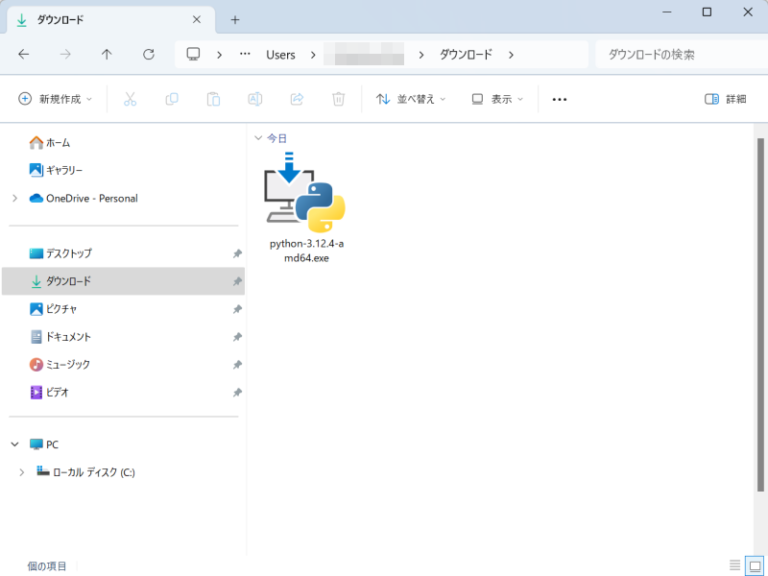
Task: Click the Cut scissors icon
Action: point(130,99)
